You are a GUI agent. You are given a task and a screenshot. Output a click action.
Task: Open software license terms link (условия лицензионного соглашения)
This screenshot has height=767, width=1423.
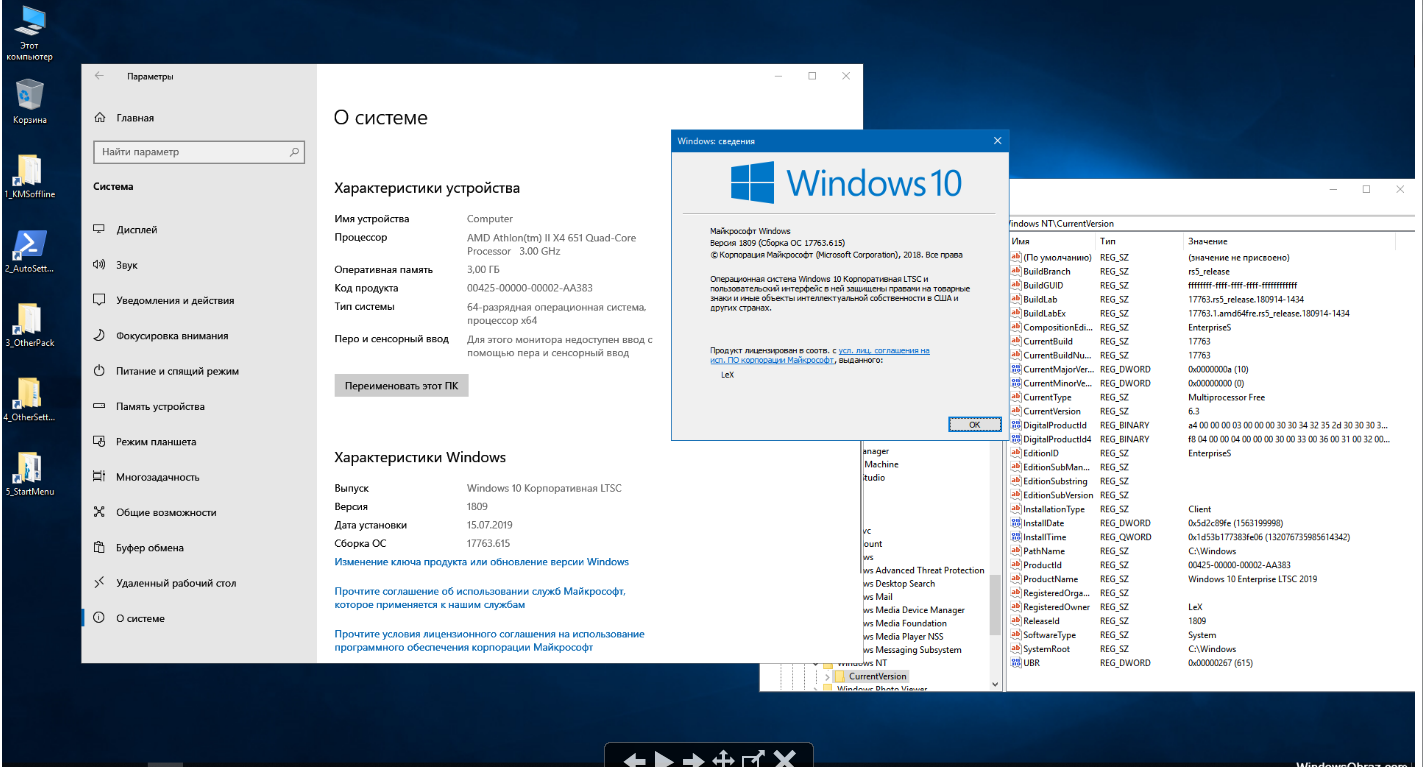[490, 640]
